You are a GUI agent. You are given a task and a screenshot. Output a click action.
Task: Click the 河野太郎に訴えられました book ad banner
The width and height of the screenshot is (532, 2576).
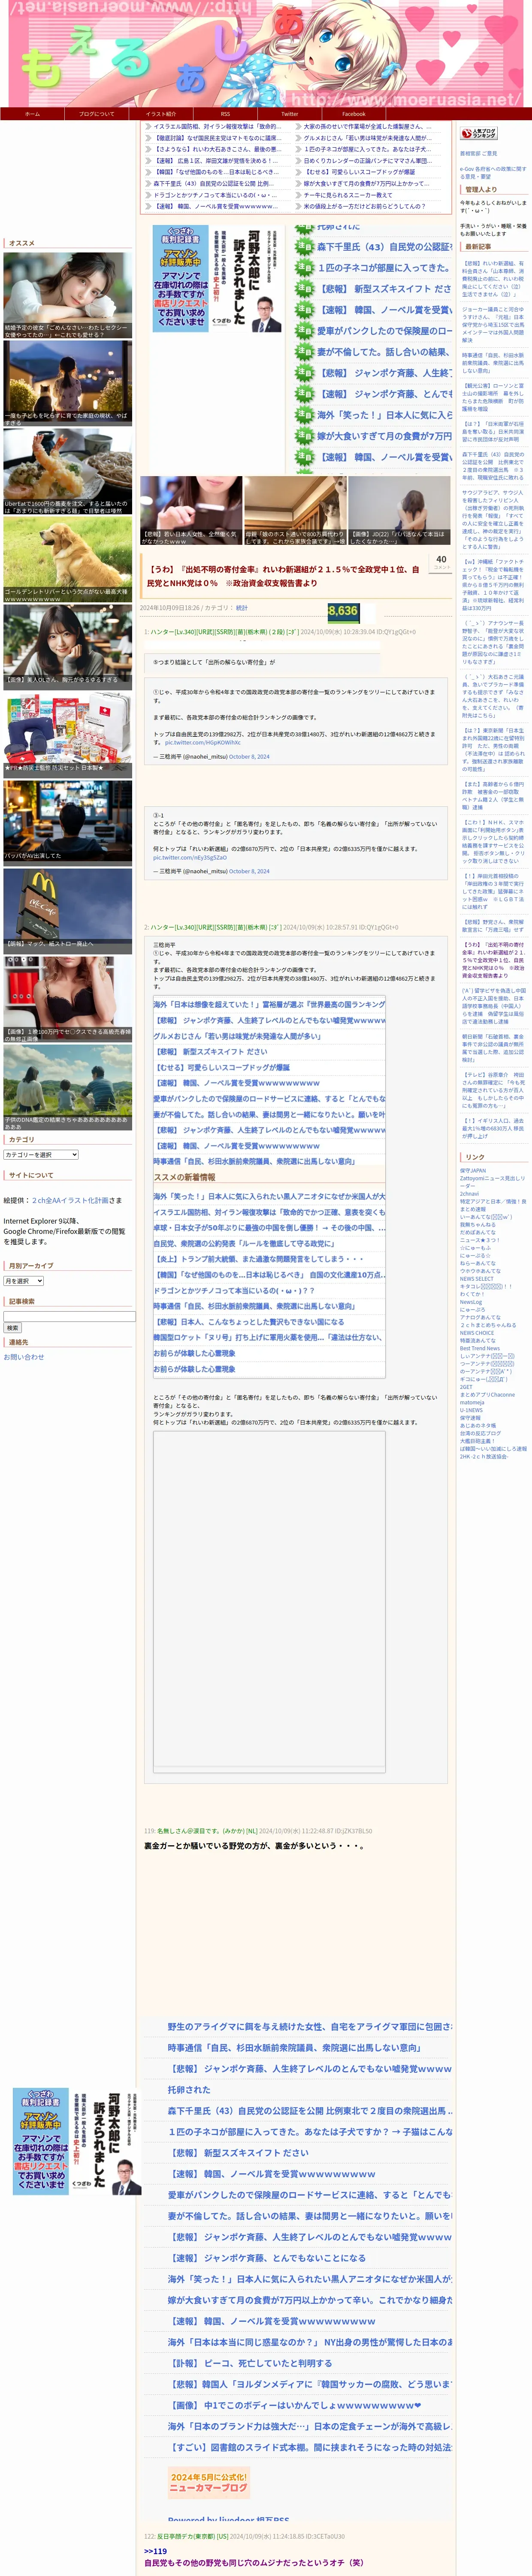point(217,278)
